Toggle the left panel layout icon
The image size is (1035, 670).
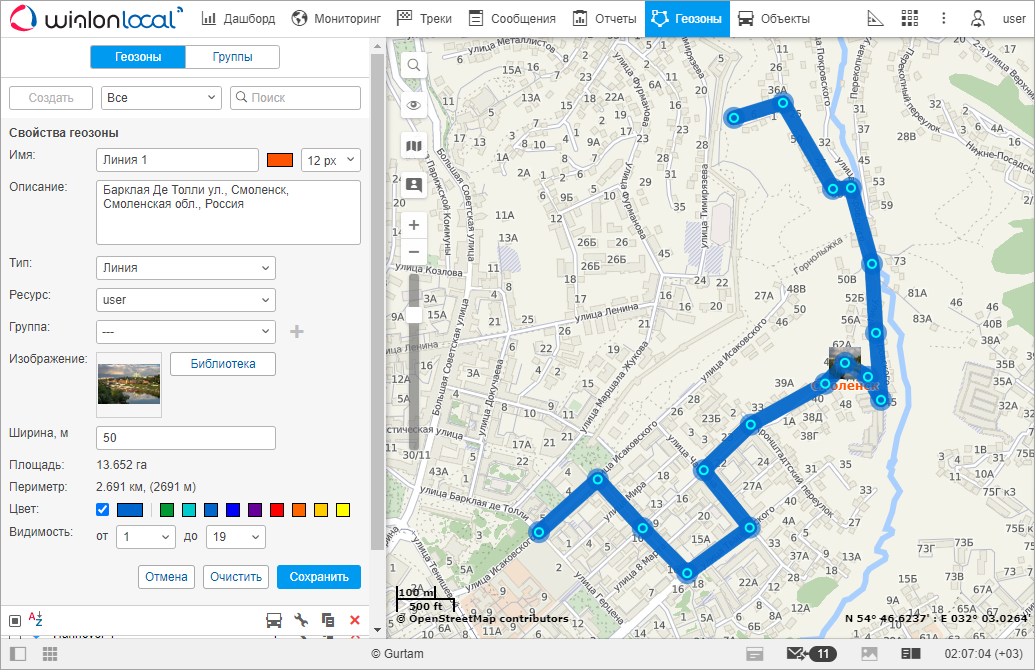click(x=18, y=653)
